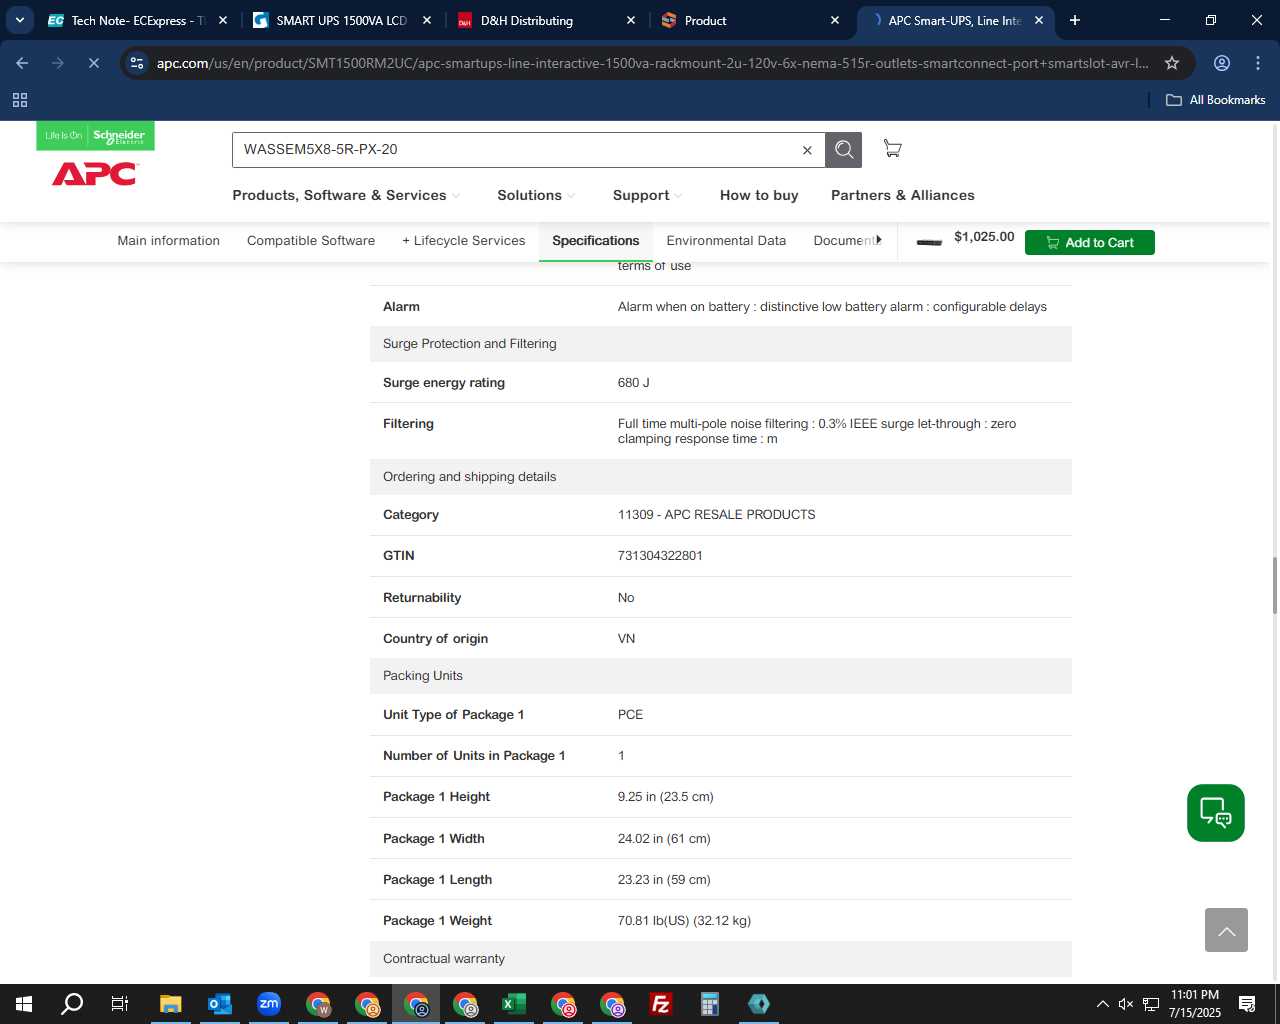Expand Products, Software & Services menu
Viewport: 1280px width, 1024px height.
click(x=346, y=195)
